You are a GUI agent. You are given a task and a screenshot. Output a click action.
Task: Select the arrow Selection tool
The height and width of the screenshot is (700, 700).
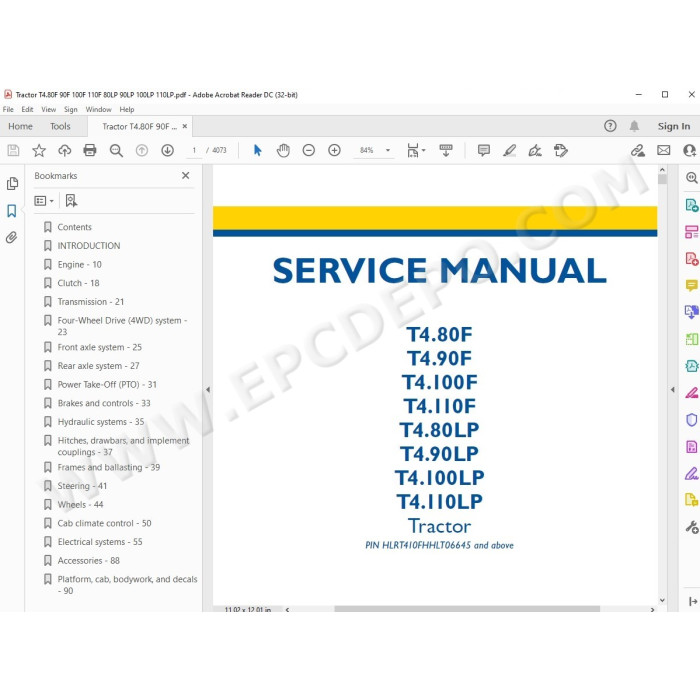pyautogui.click(x=258, y=150)
